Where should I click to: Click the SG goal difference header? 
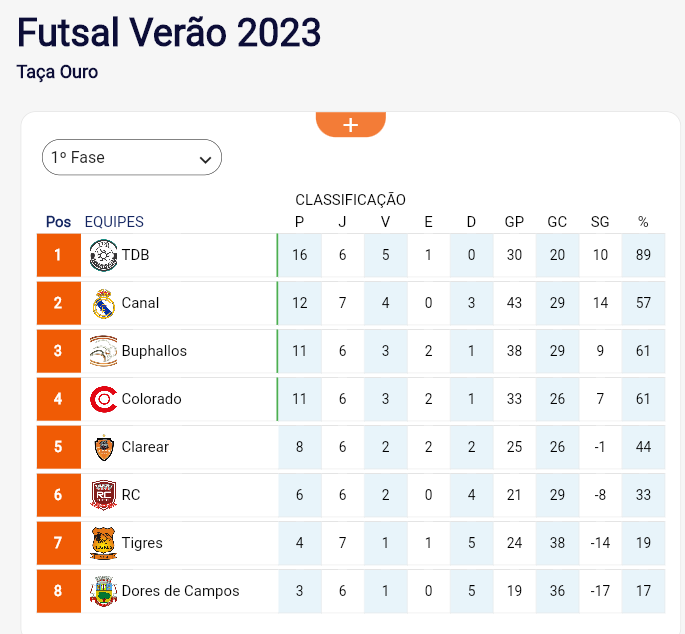(600, 222)
